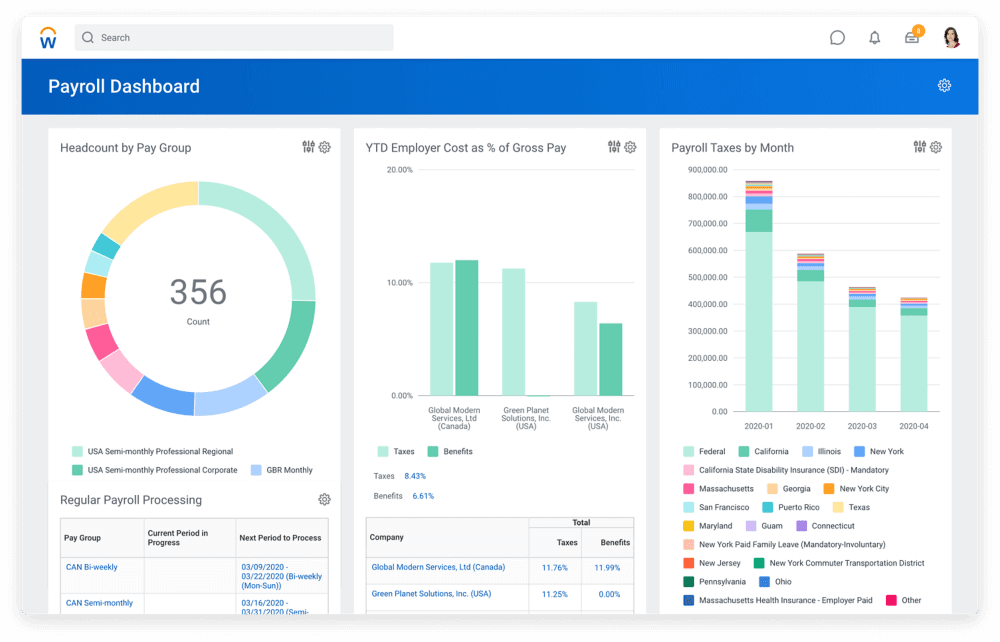Toggle Massachusetts legend swatch

[x=688, y=489]
